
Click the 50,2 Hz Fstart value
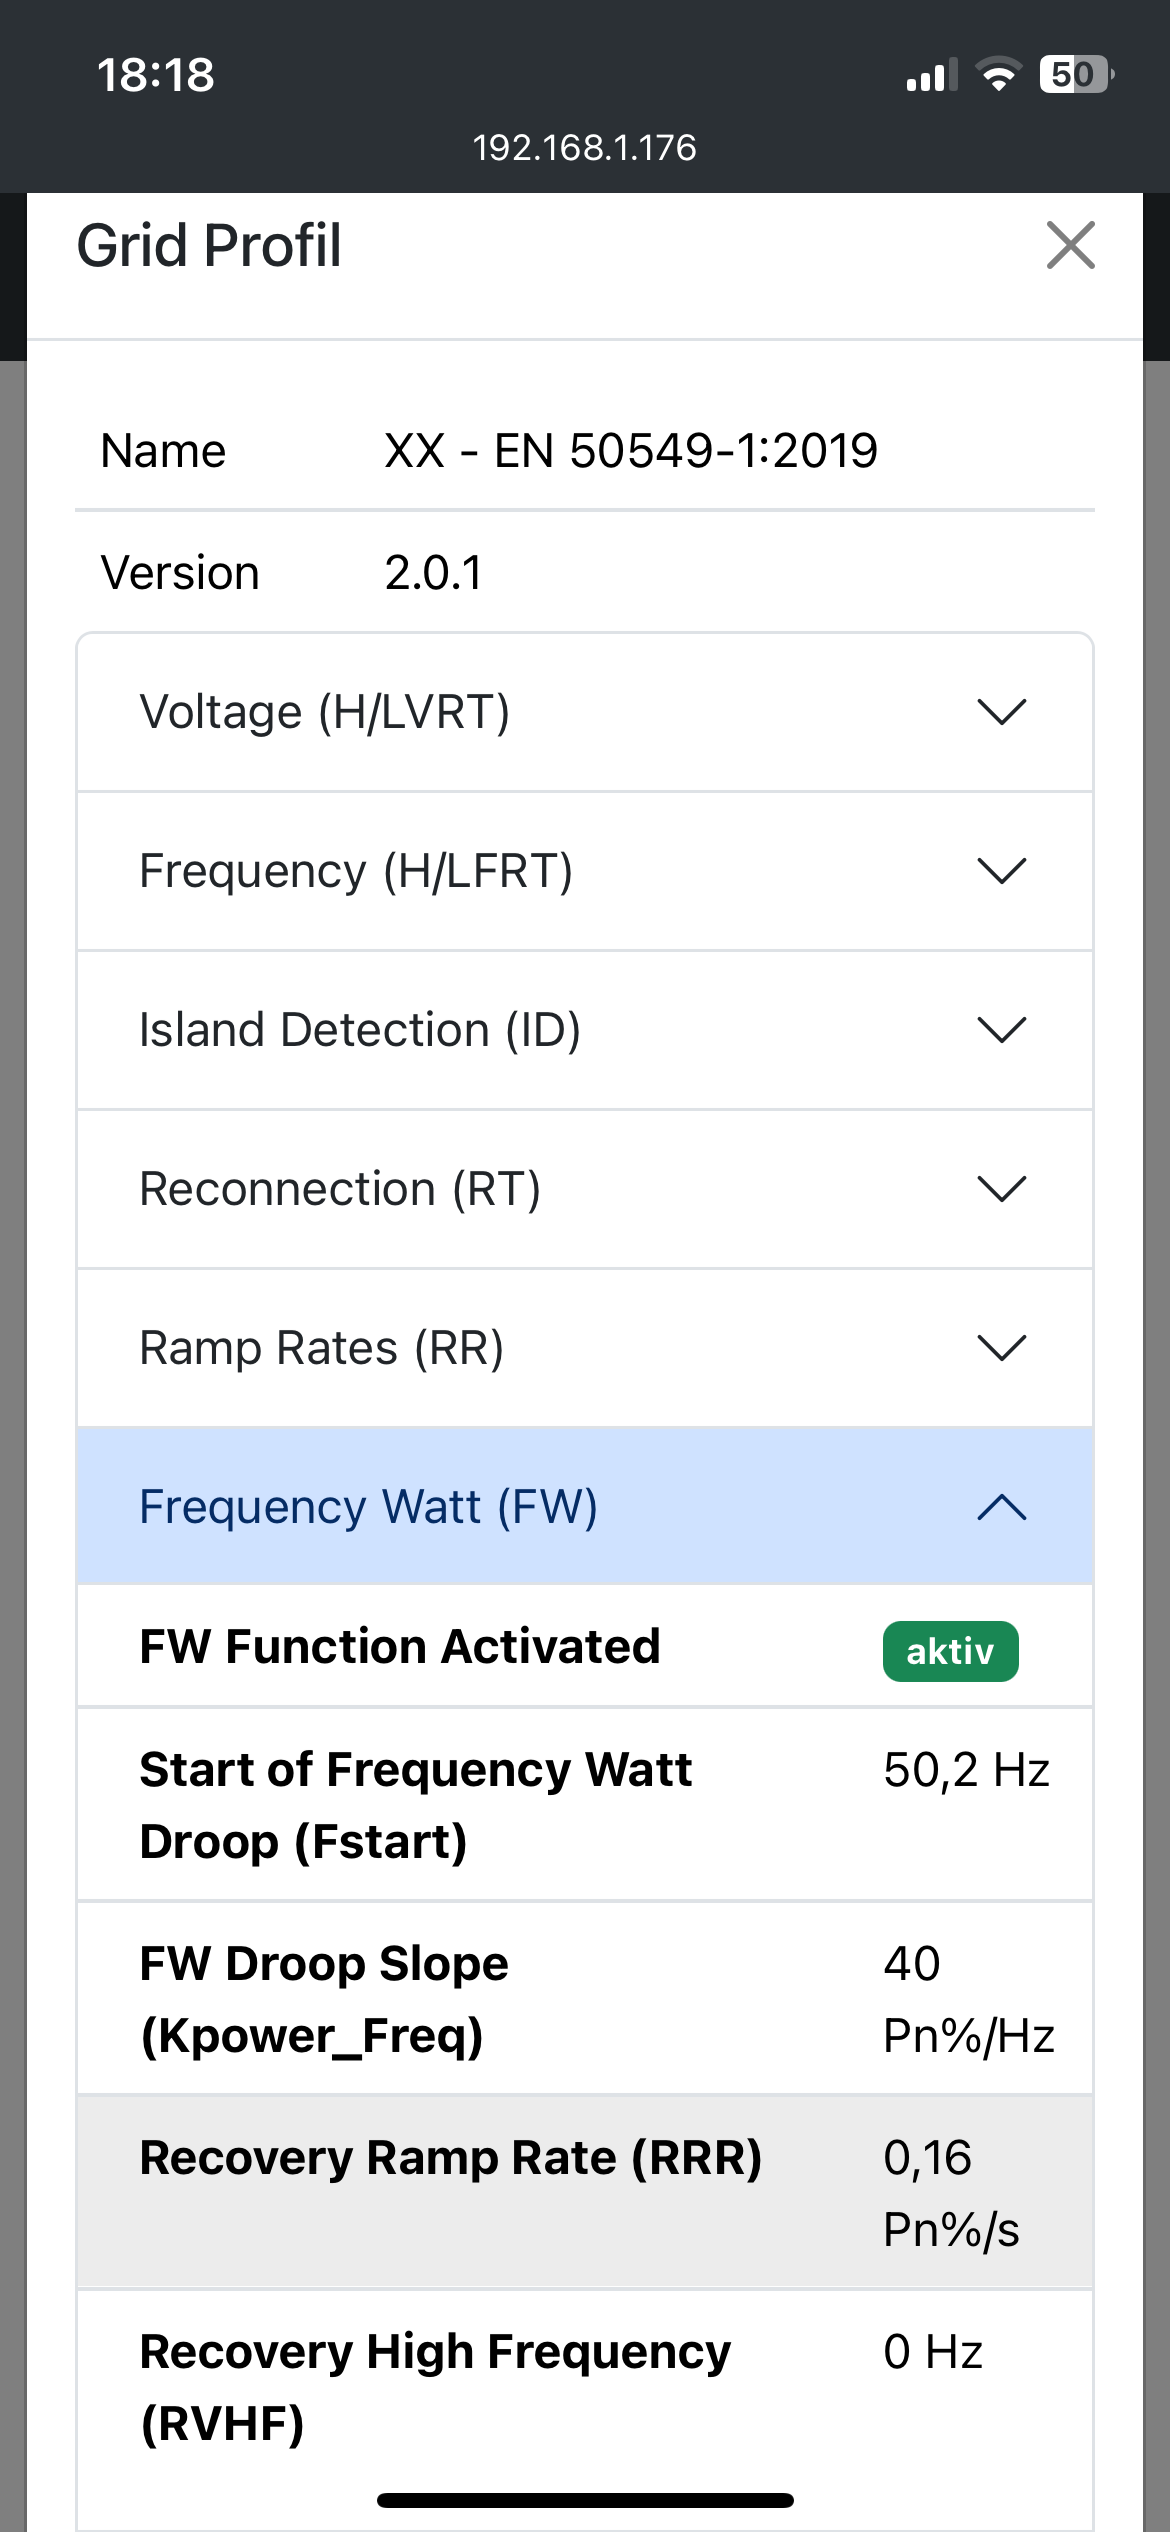[966, 1770]
